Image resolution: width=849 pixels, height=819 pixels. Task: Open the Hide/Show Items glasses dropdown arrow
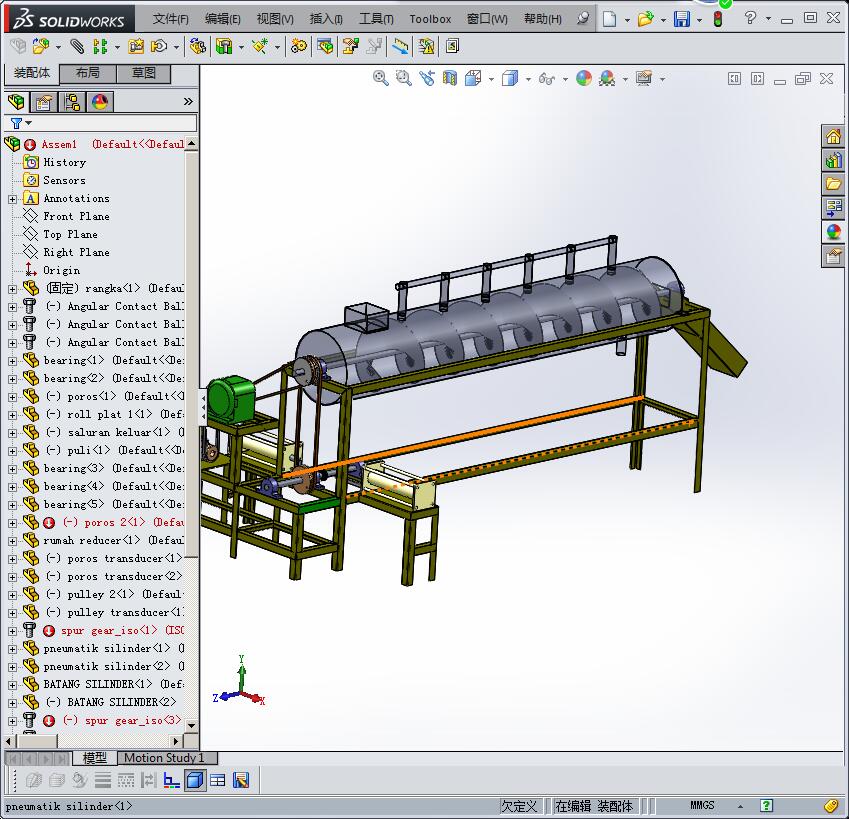tap(565, 79)
